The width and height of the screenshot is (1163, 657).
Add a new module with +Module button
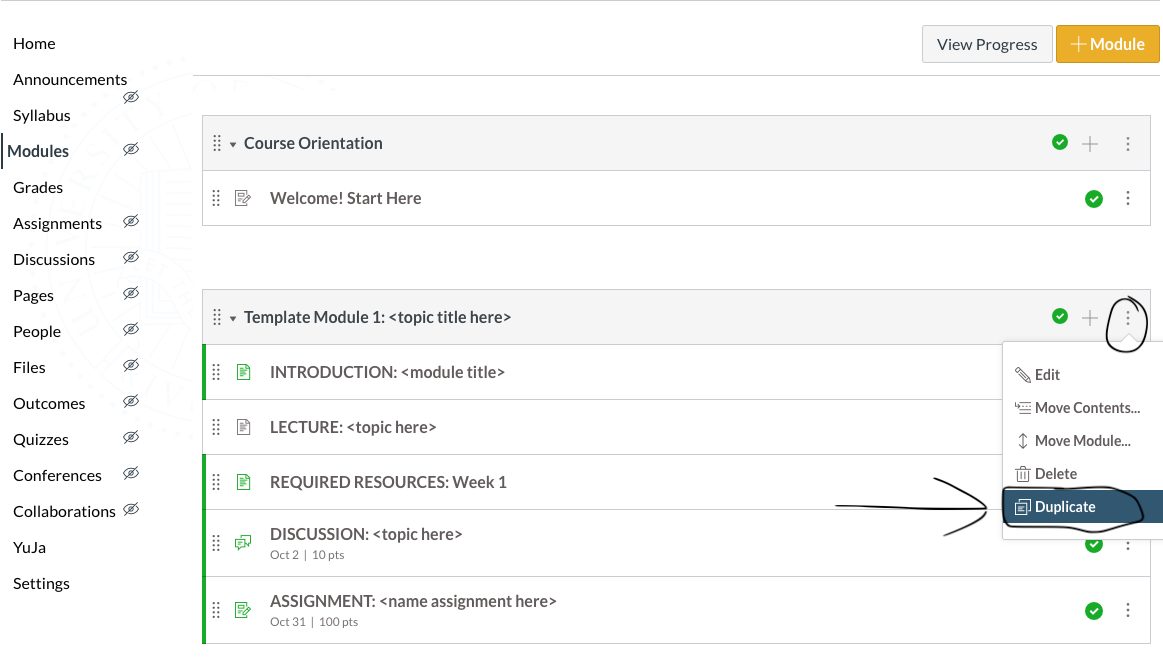coord(1107,44)
